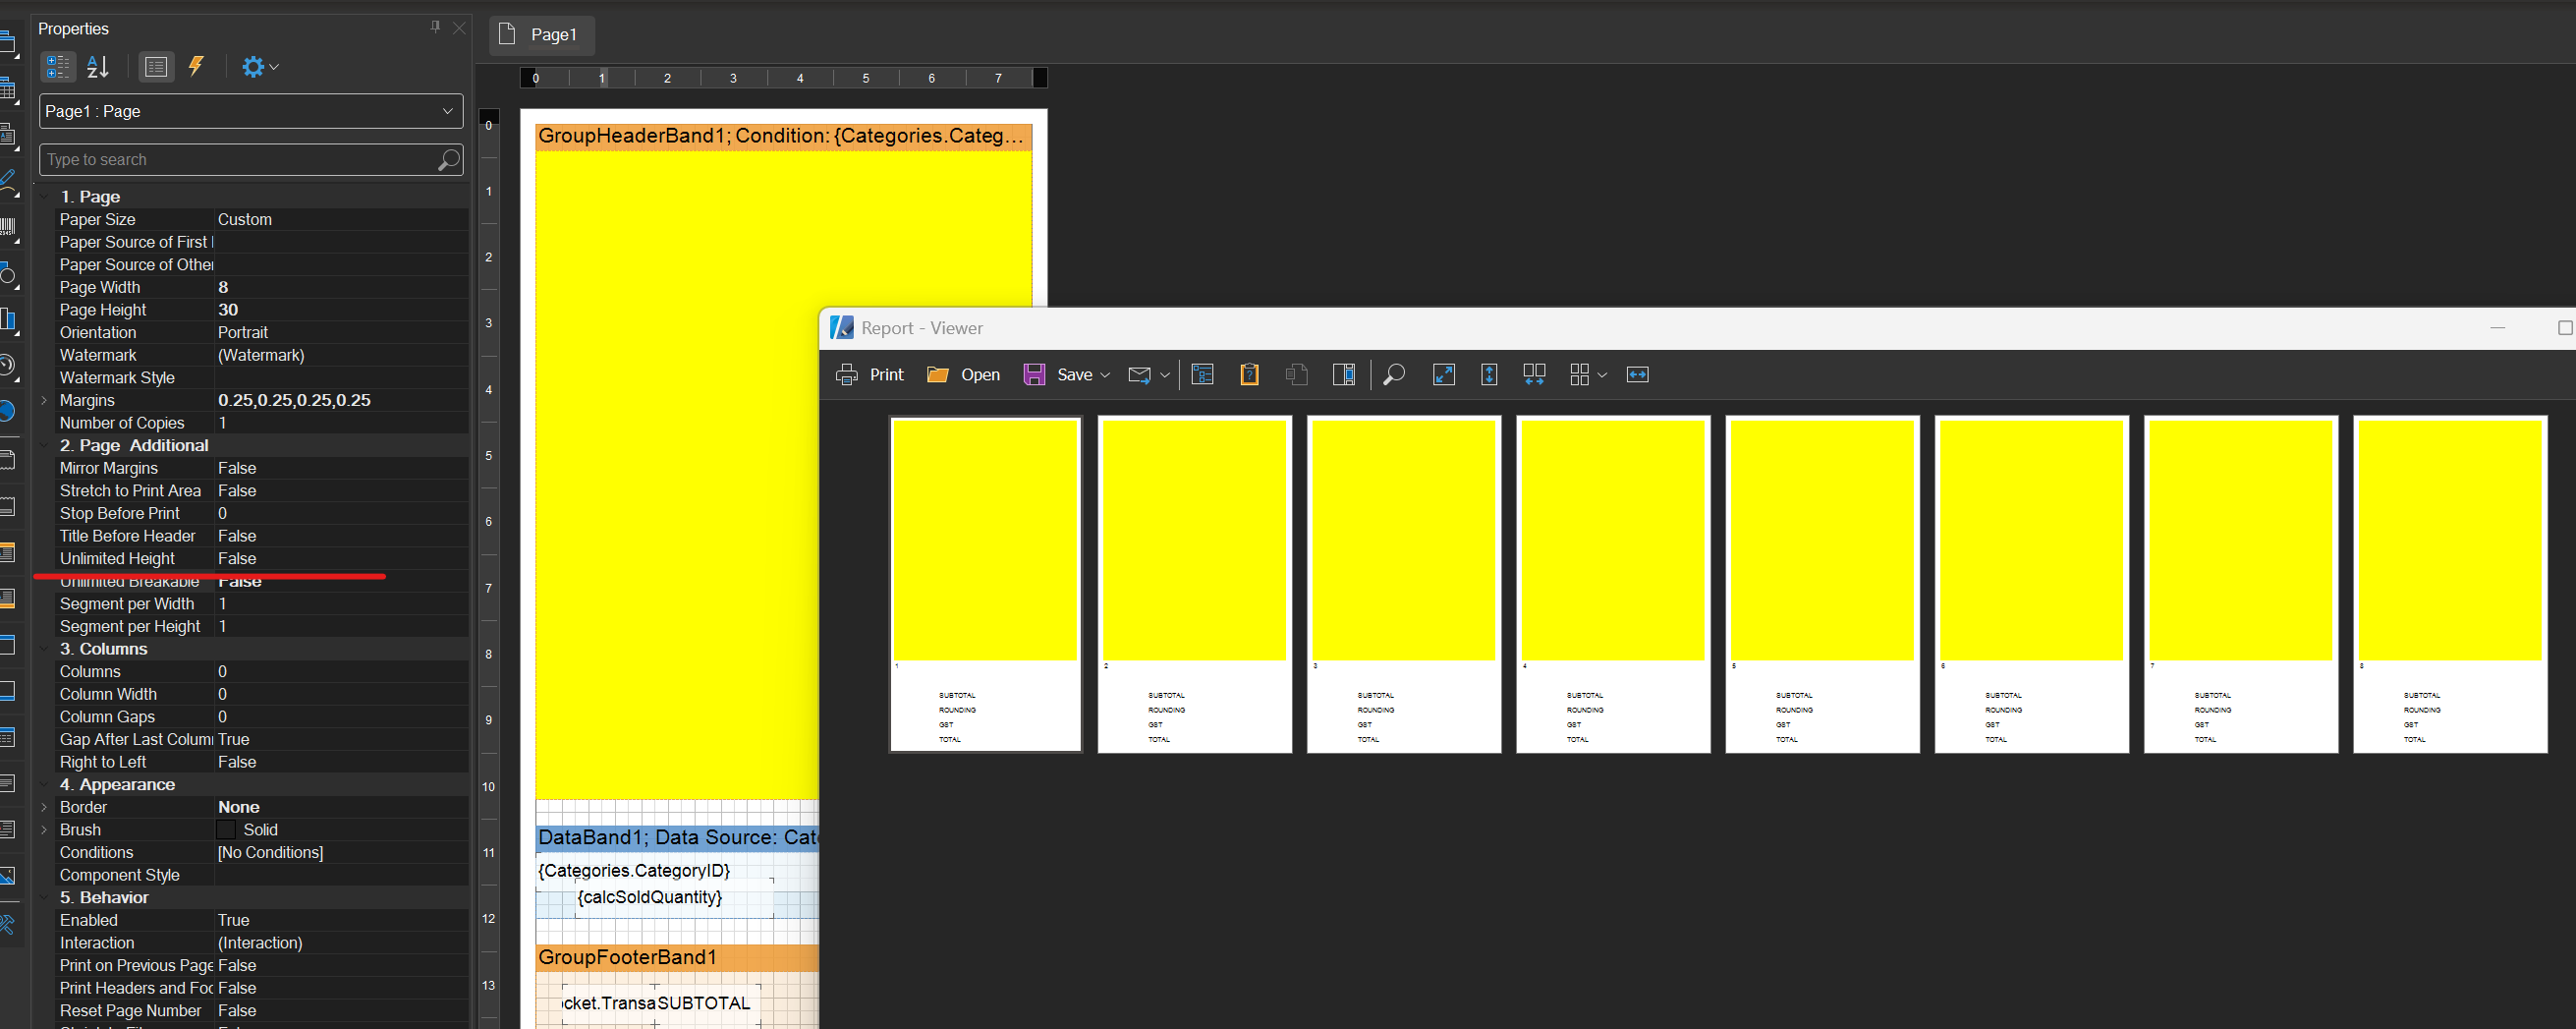This screenshot has height=1029, width=2576.
Task: Close the Properties panel
Action: [x=459, y=28]
